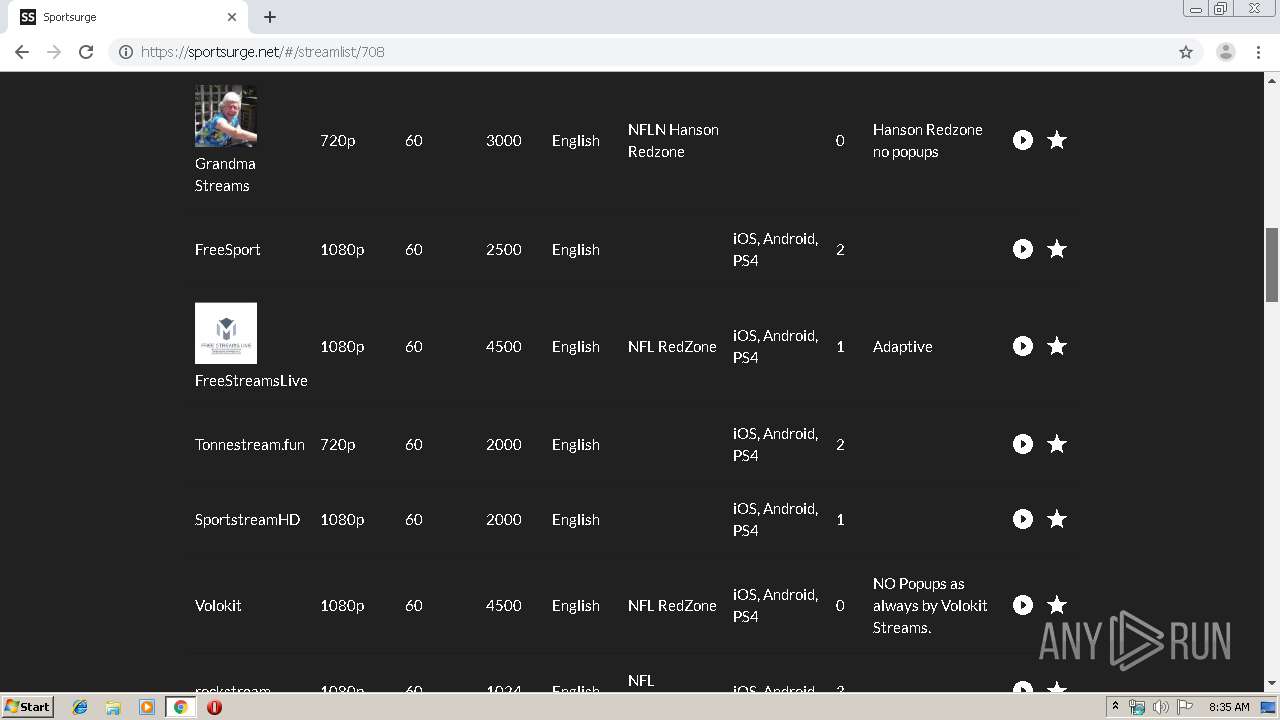
Task: Open Action Center flag icon
Action: pyautogui.click(x=1185, y=707)
